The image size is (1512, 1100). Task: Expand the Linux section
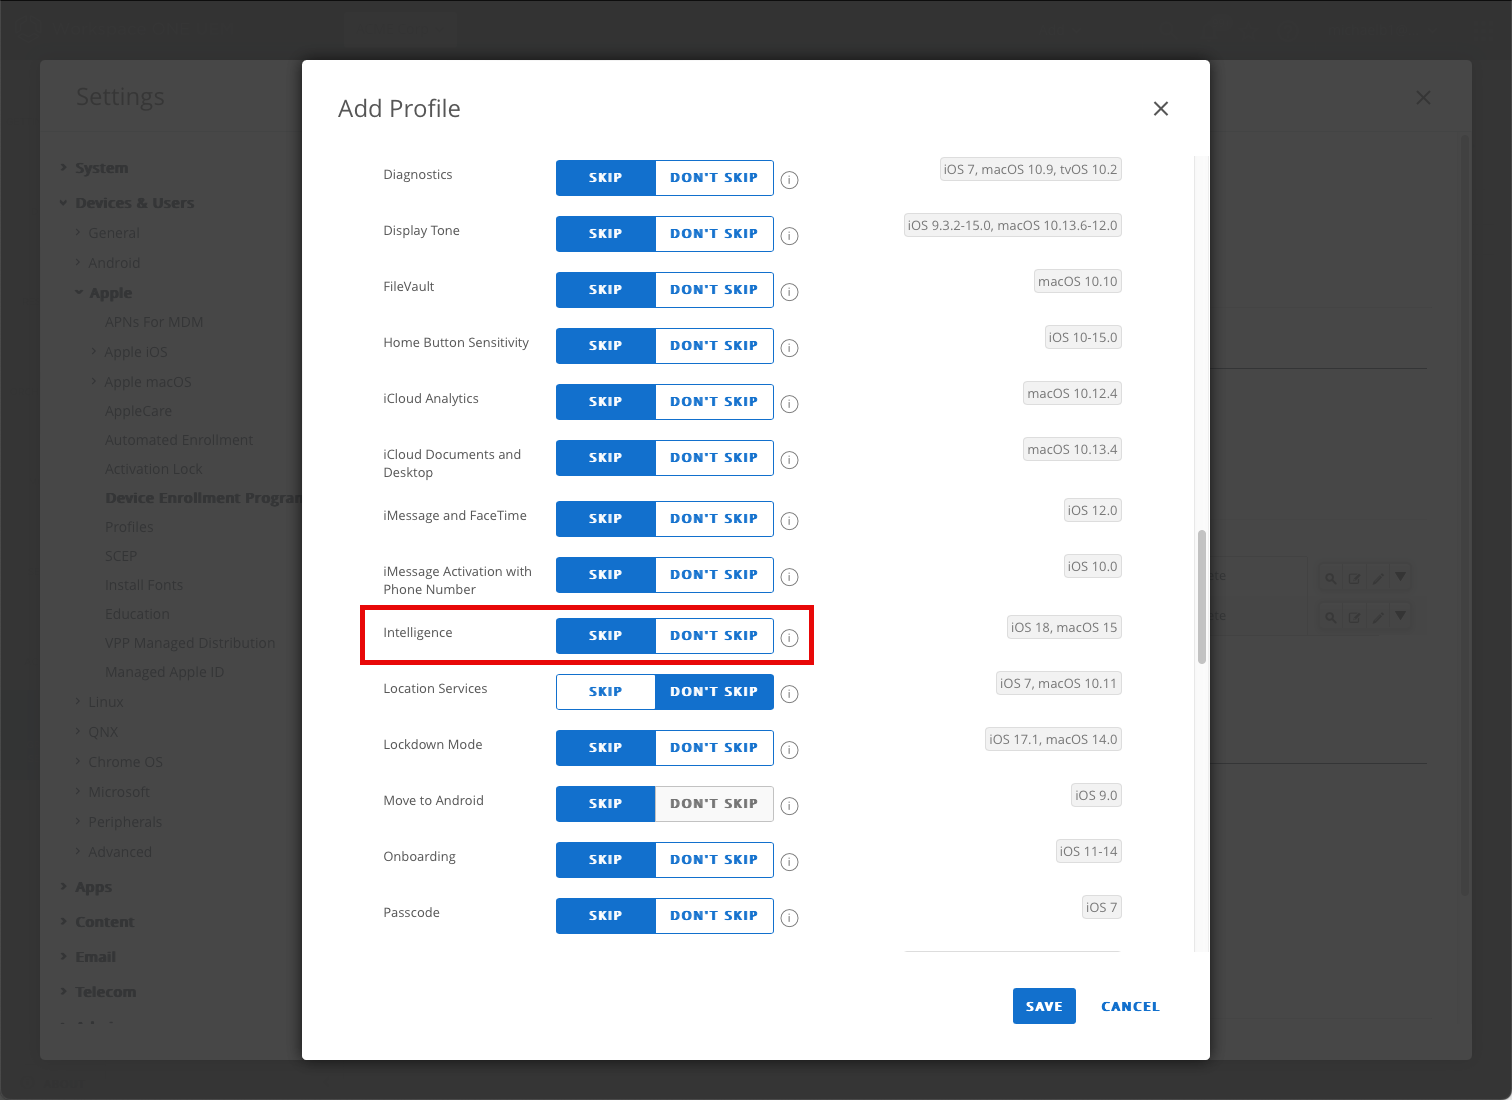tap(106, 701)
